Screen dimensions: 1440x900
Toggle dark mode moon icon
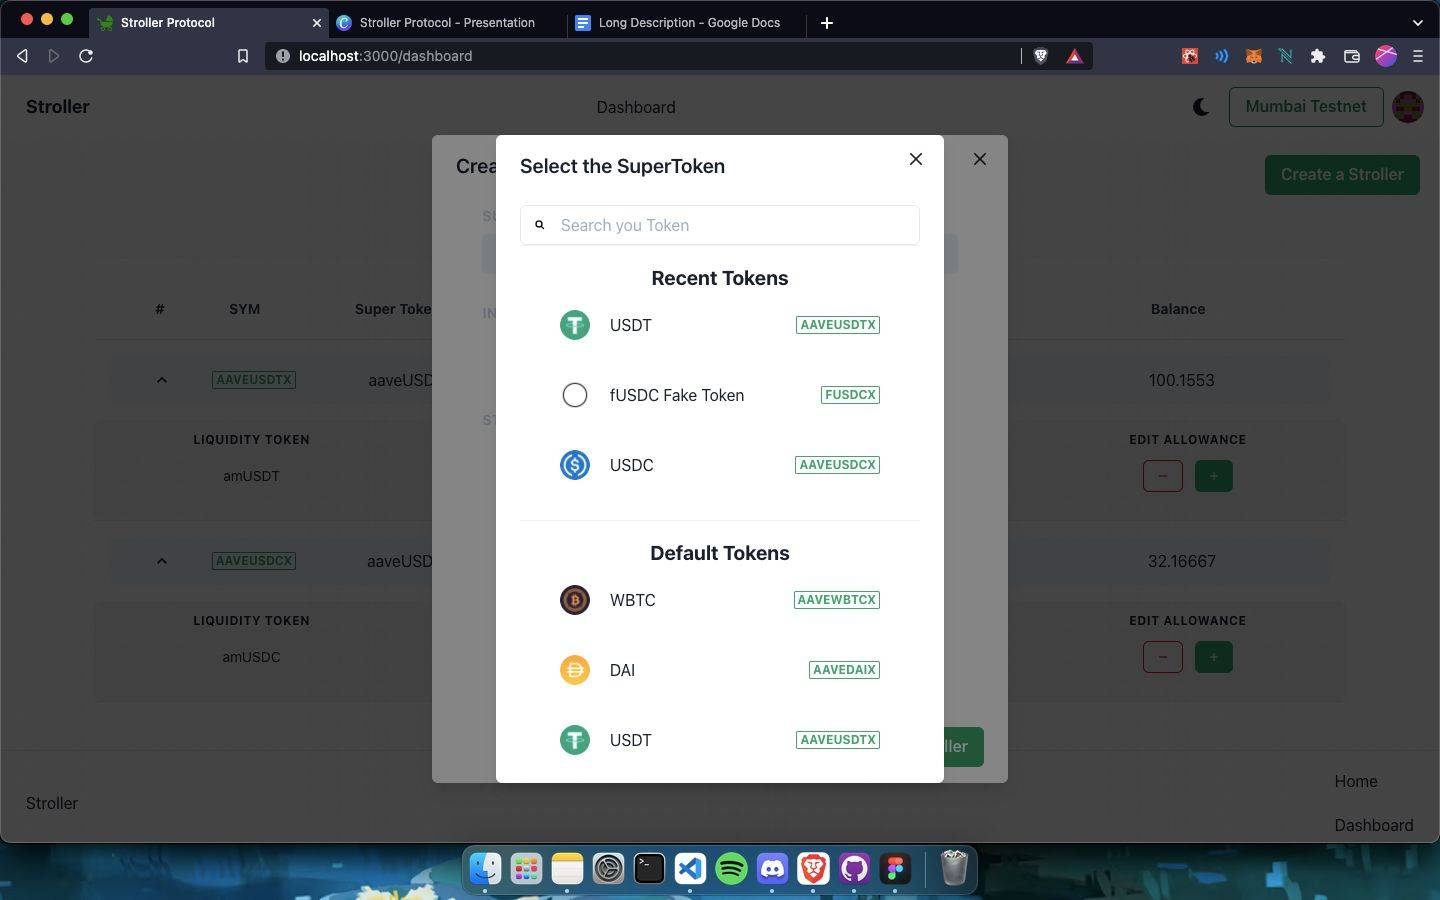coord(1201,107)
